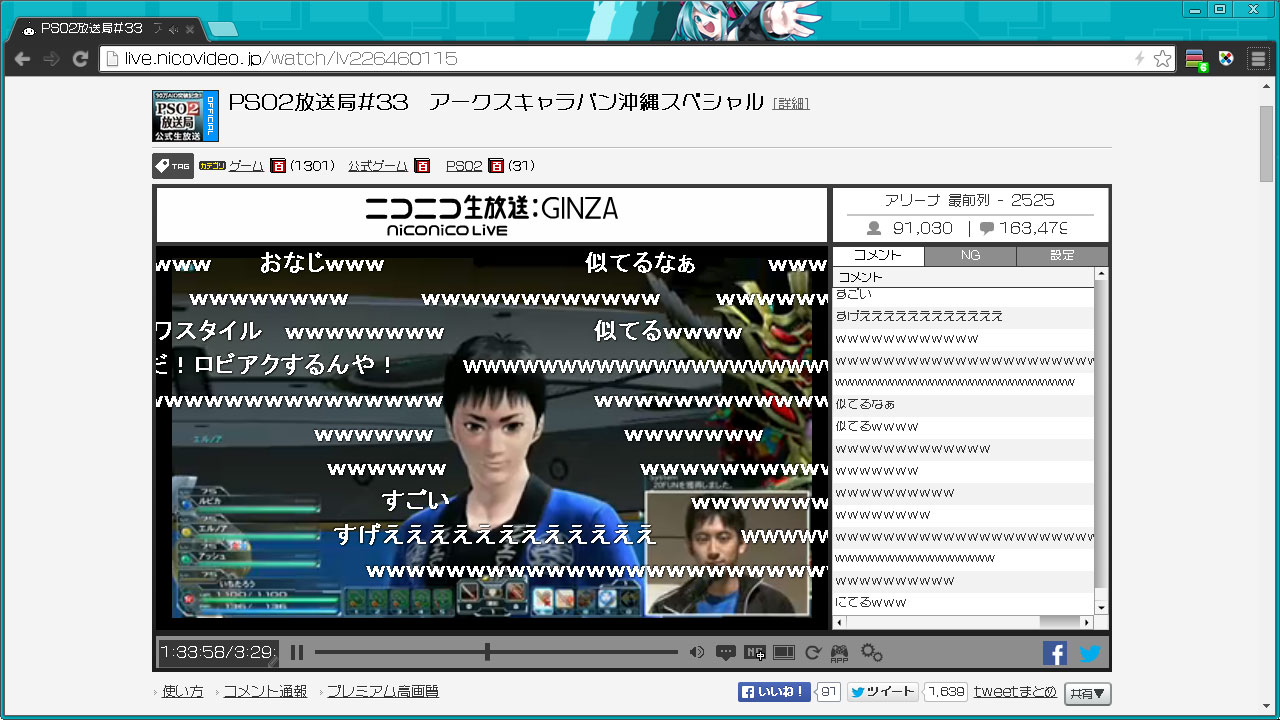This screenshot has height=720, width=1280.
Task: Toggle comment display speech bubble icon
Action: click(725, 653)
